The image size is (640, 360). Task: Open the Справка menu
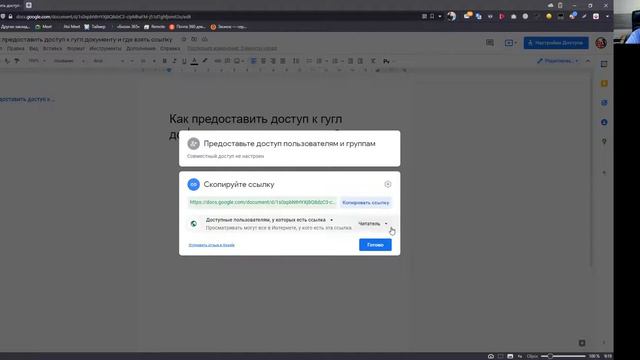(170, 49)
